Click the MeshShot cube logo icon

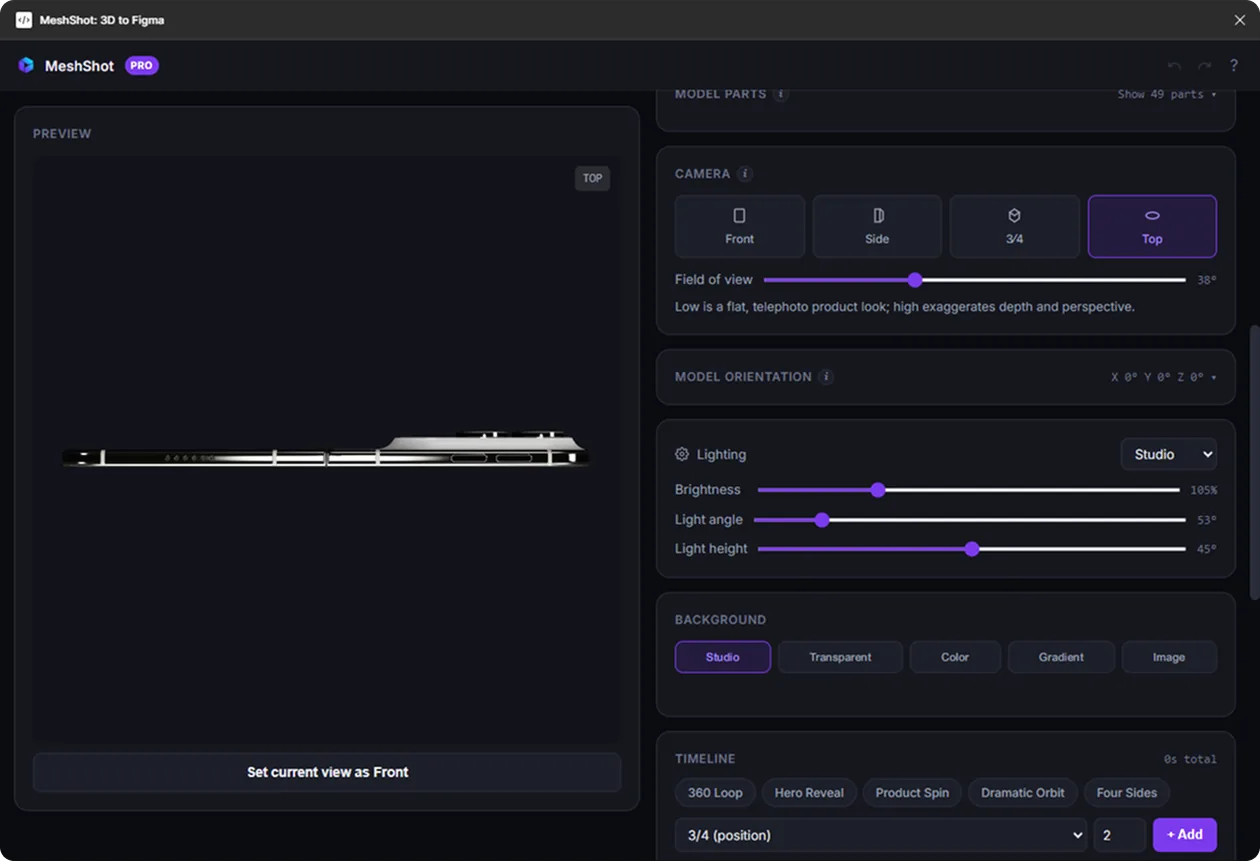tap(26, 66)
